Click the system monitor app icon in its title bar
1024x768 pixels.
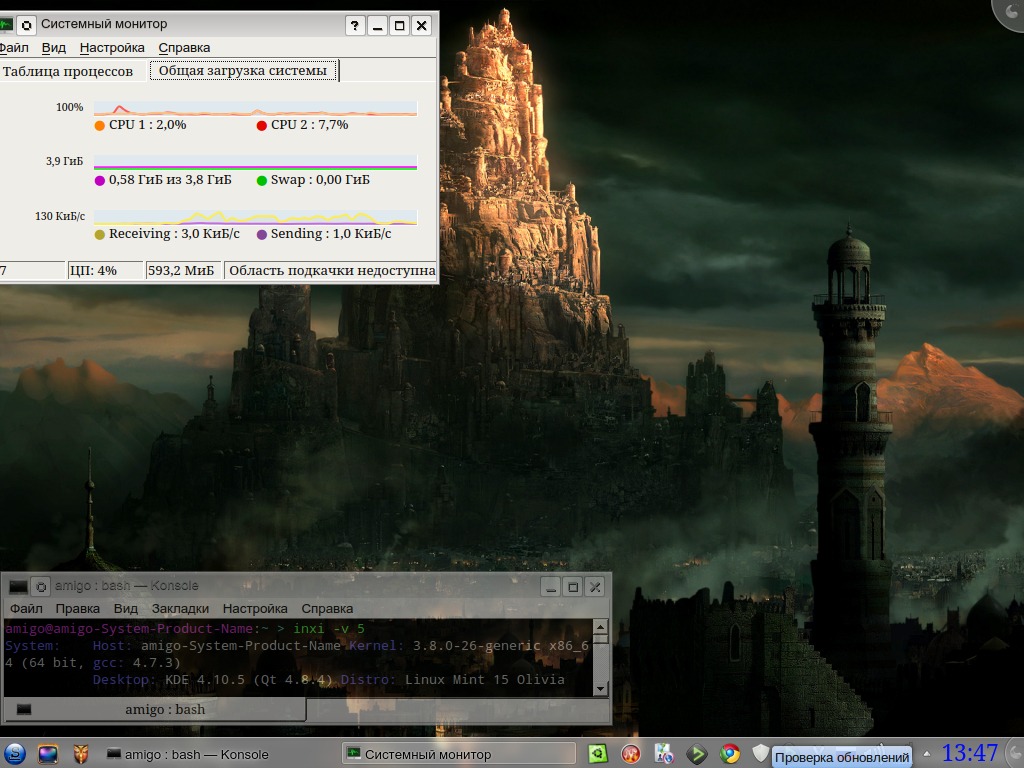point(7,25)
